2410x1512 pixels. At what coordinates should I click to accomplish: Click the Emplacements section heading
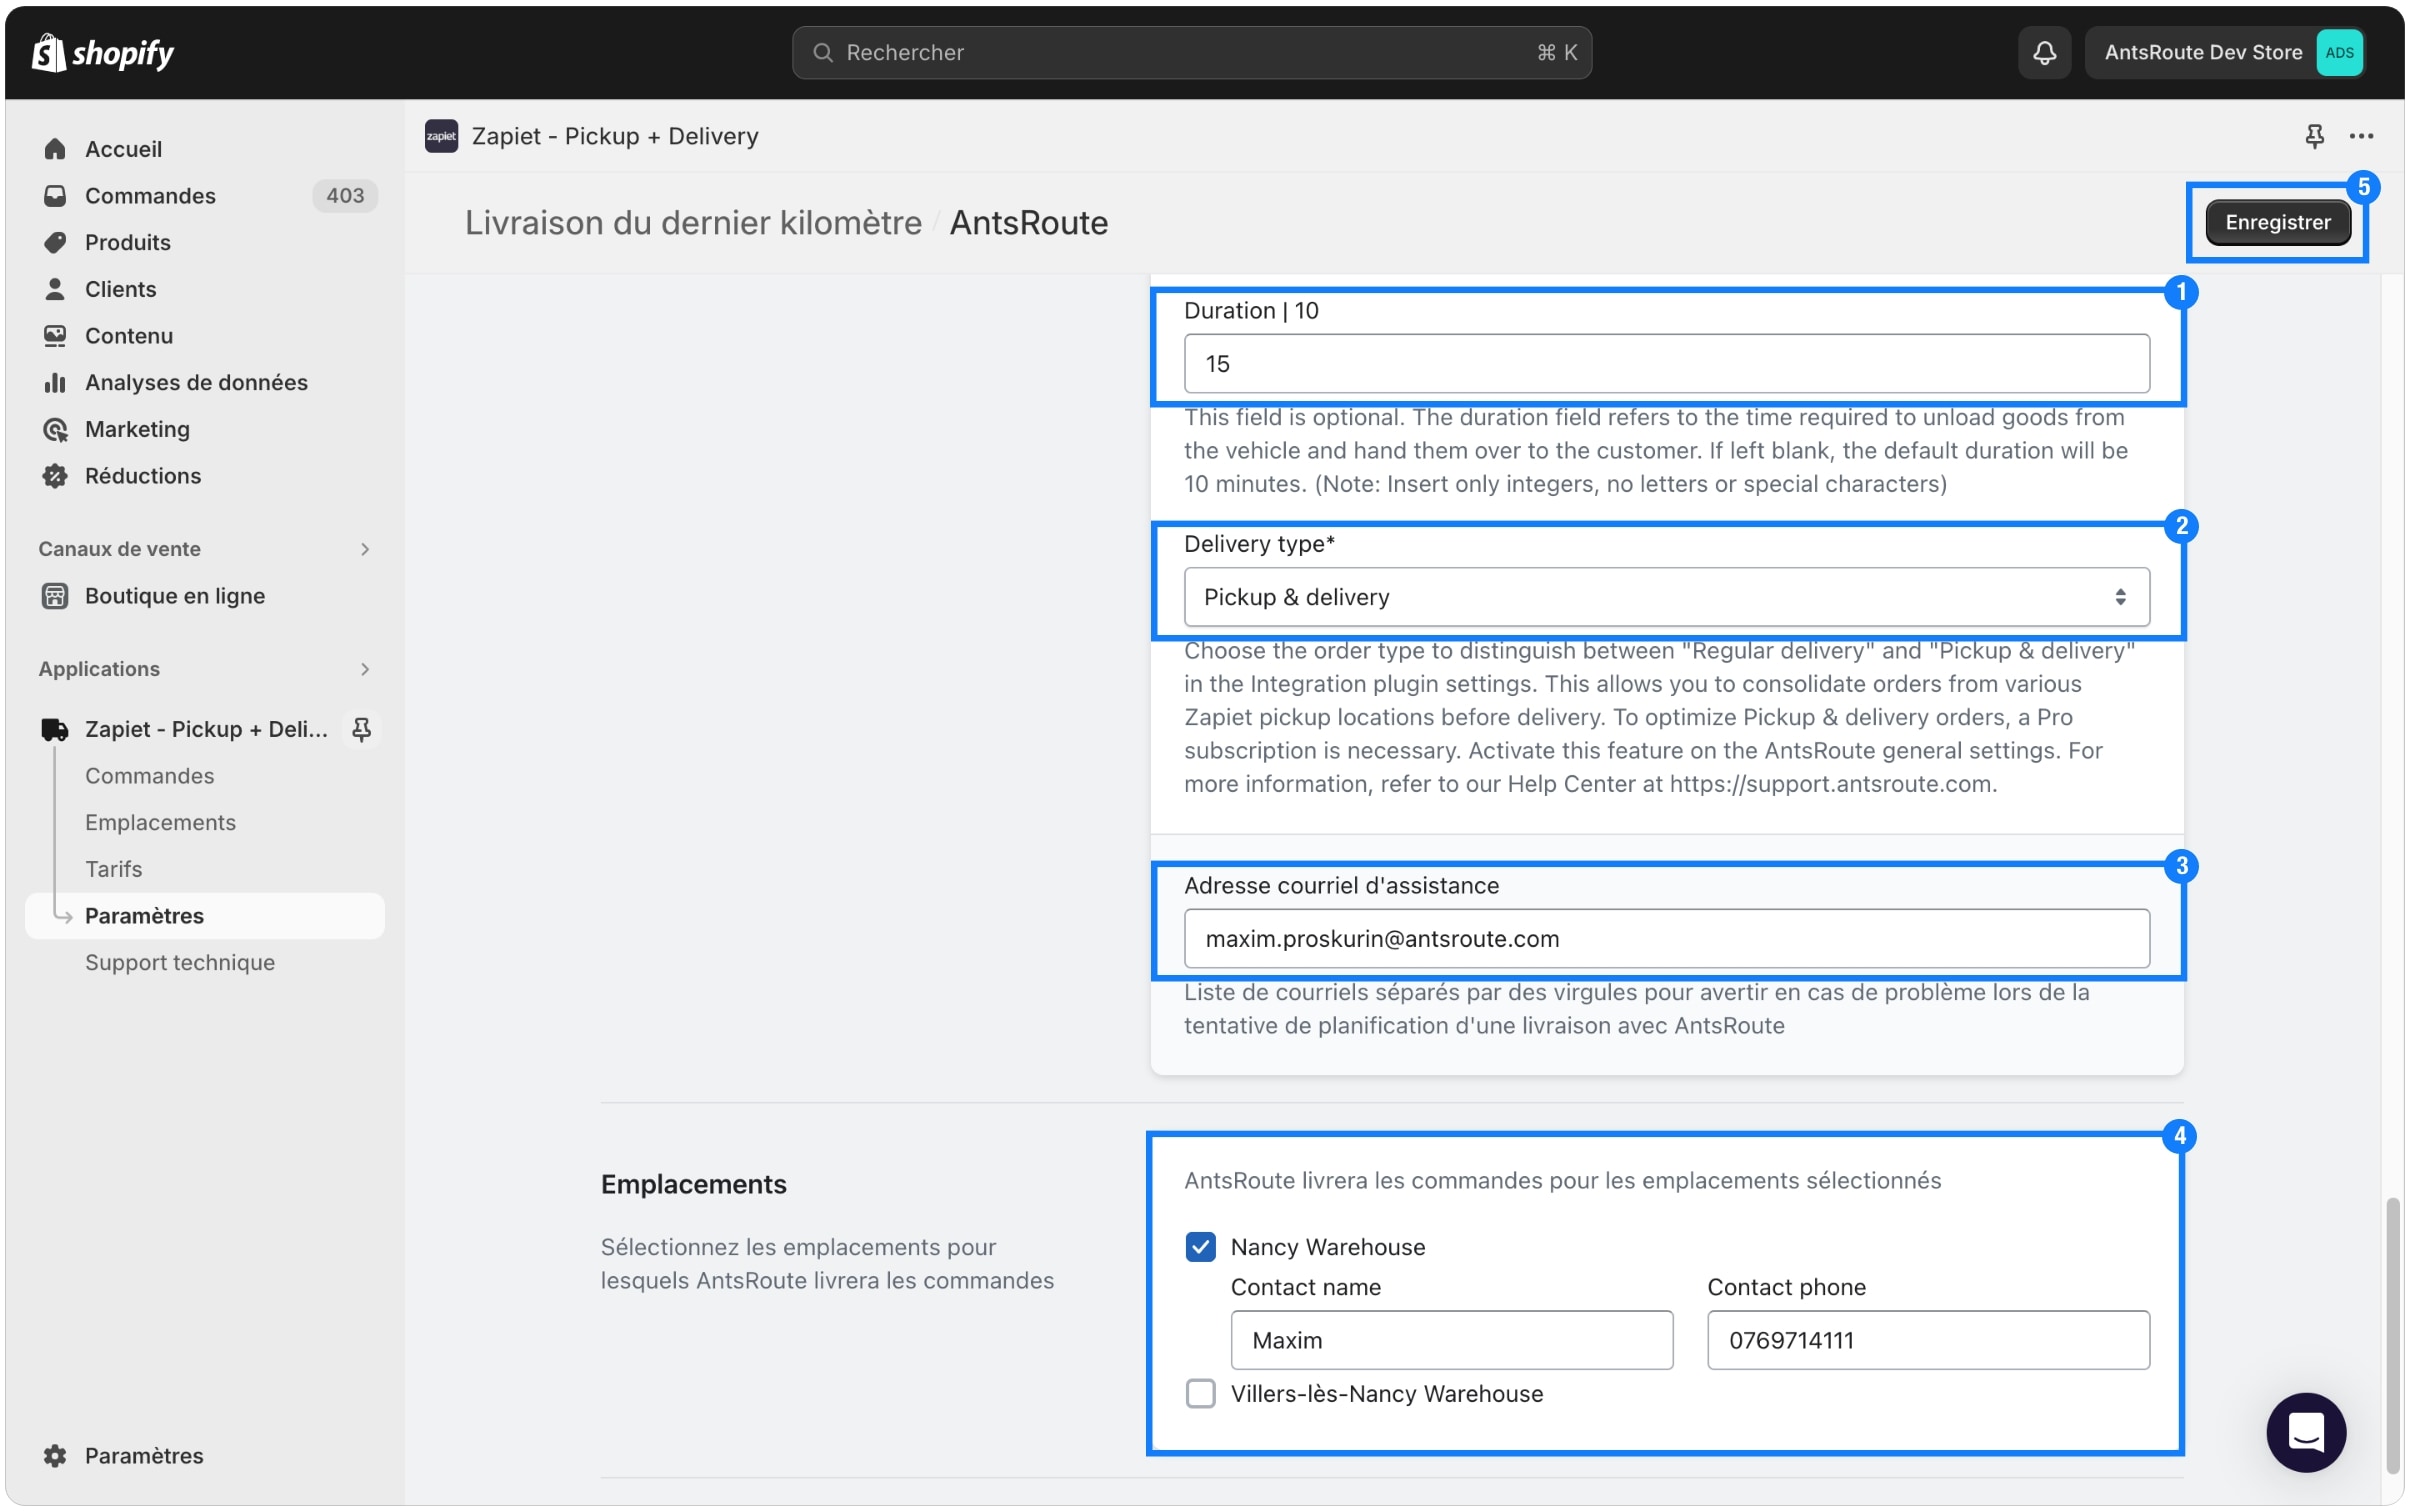693,1184
